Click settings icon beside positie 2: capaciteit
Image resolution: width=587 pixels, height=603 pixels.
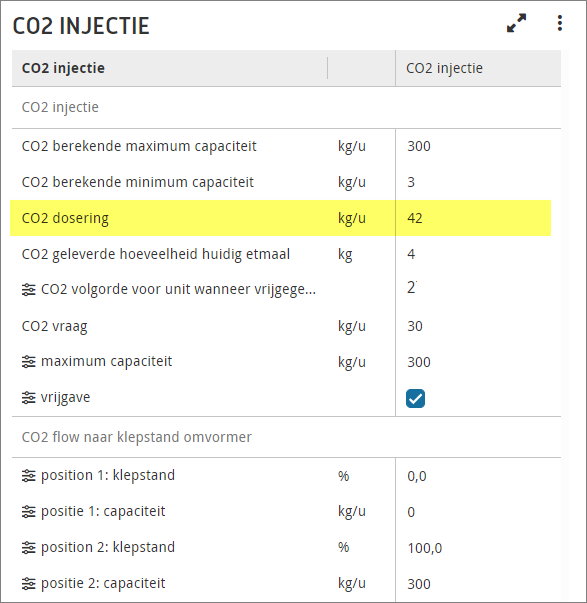pyautogui.click(x=29, y=584)
